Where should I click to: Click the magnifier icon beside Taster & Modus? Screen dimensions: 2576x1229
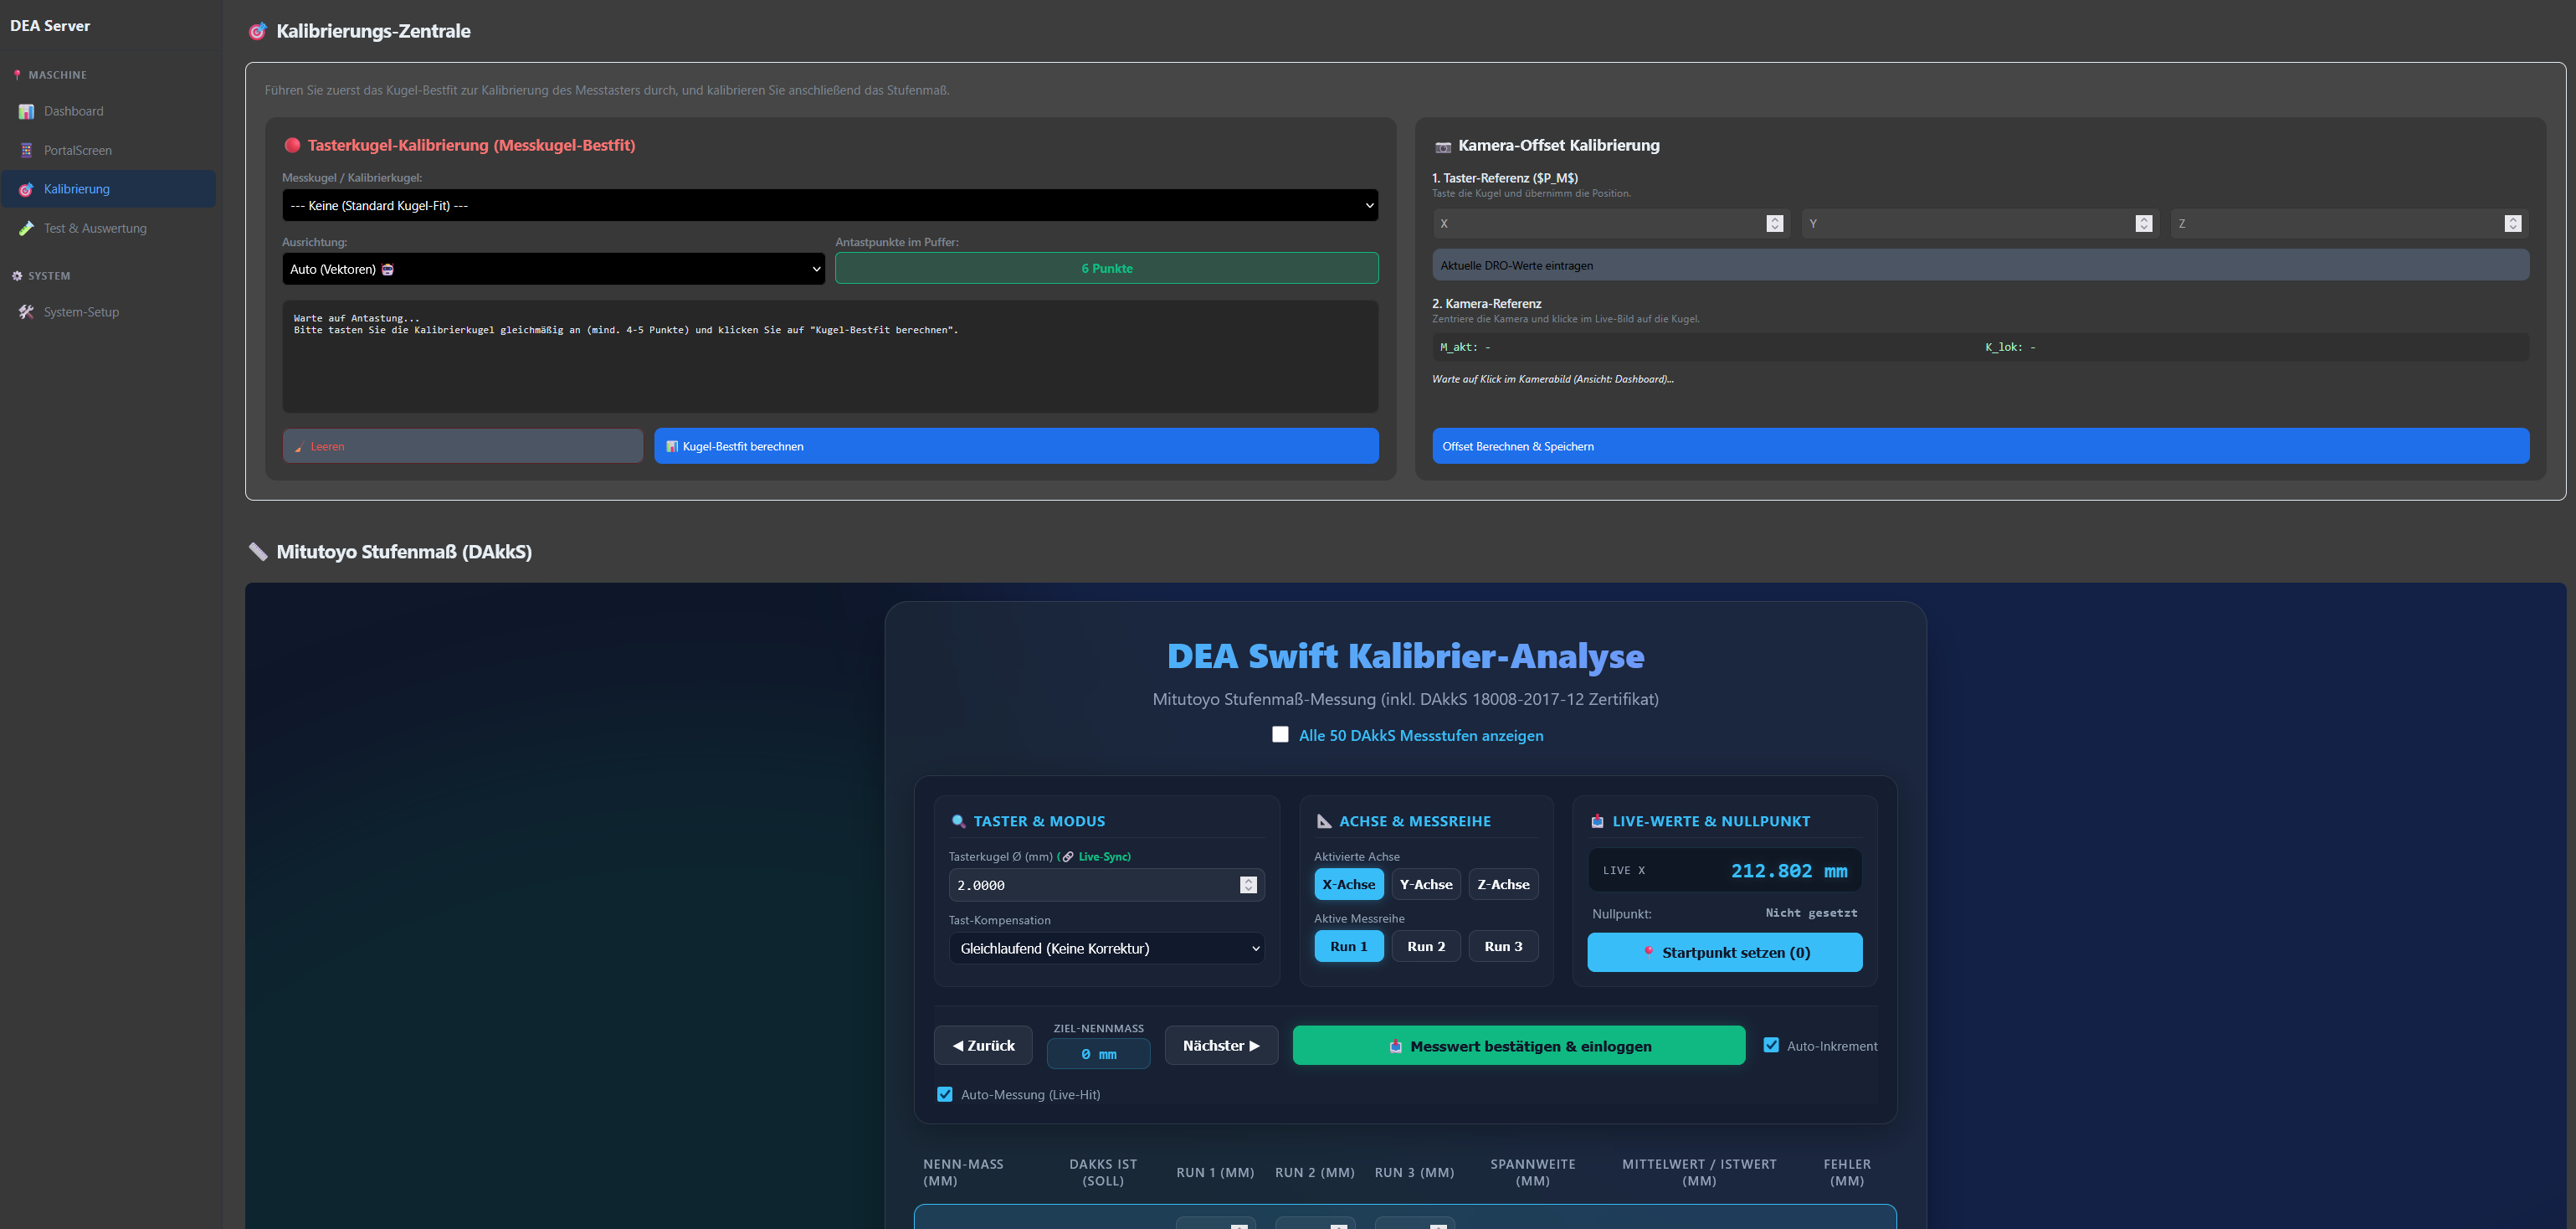click(x=958, y=821)
